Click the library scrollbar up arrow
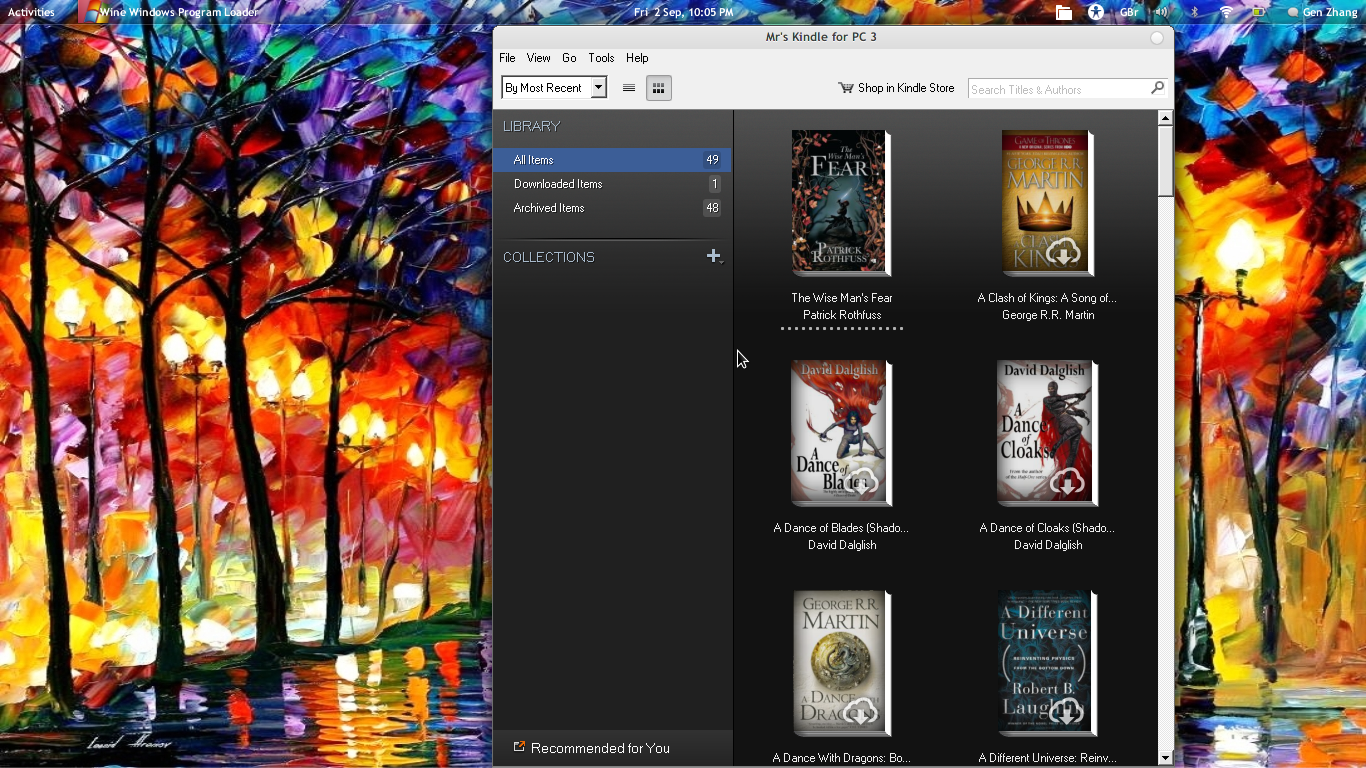Image resolution: width=1366 pixels, height=768 pixels. coord(1165,118)
